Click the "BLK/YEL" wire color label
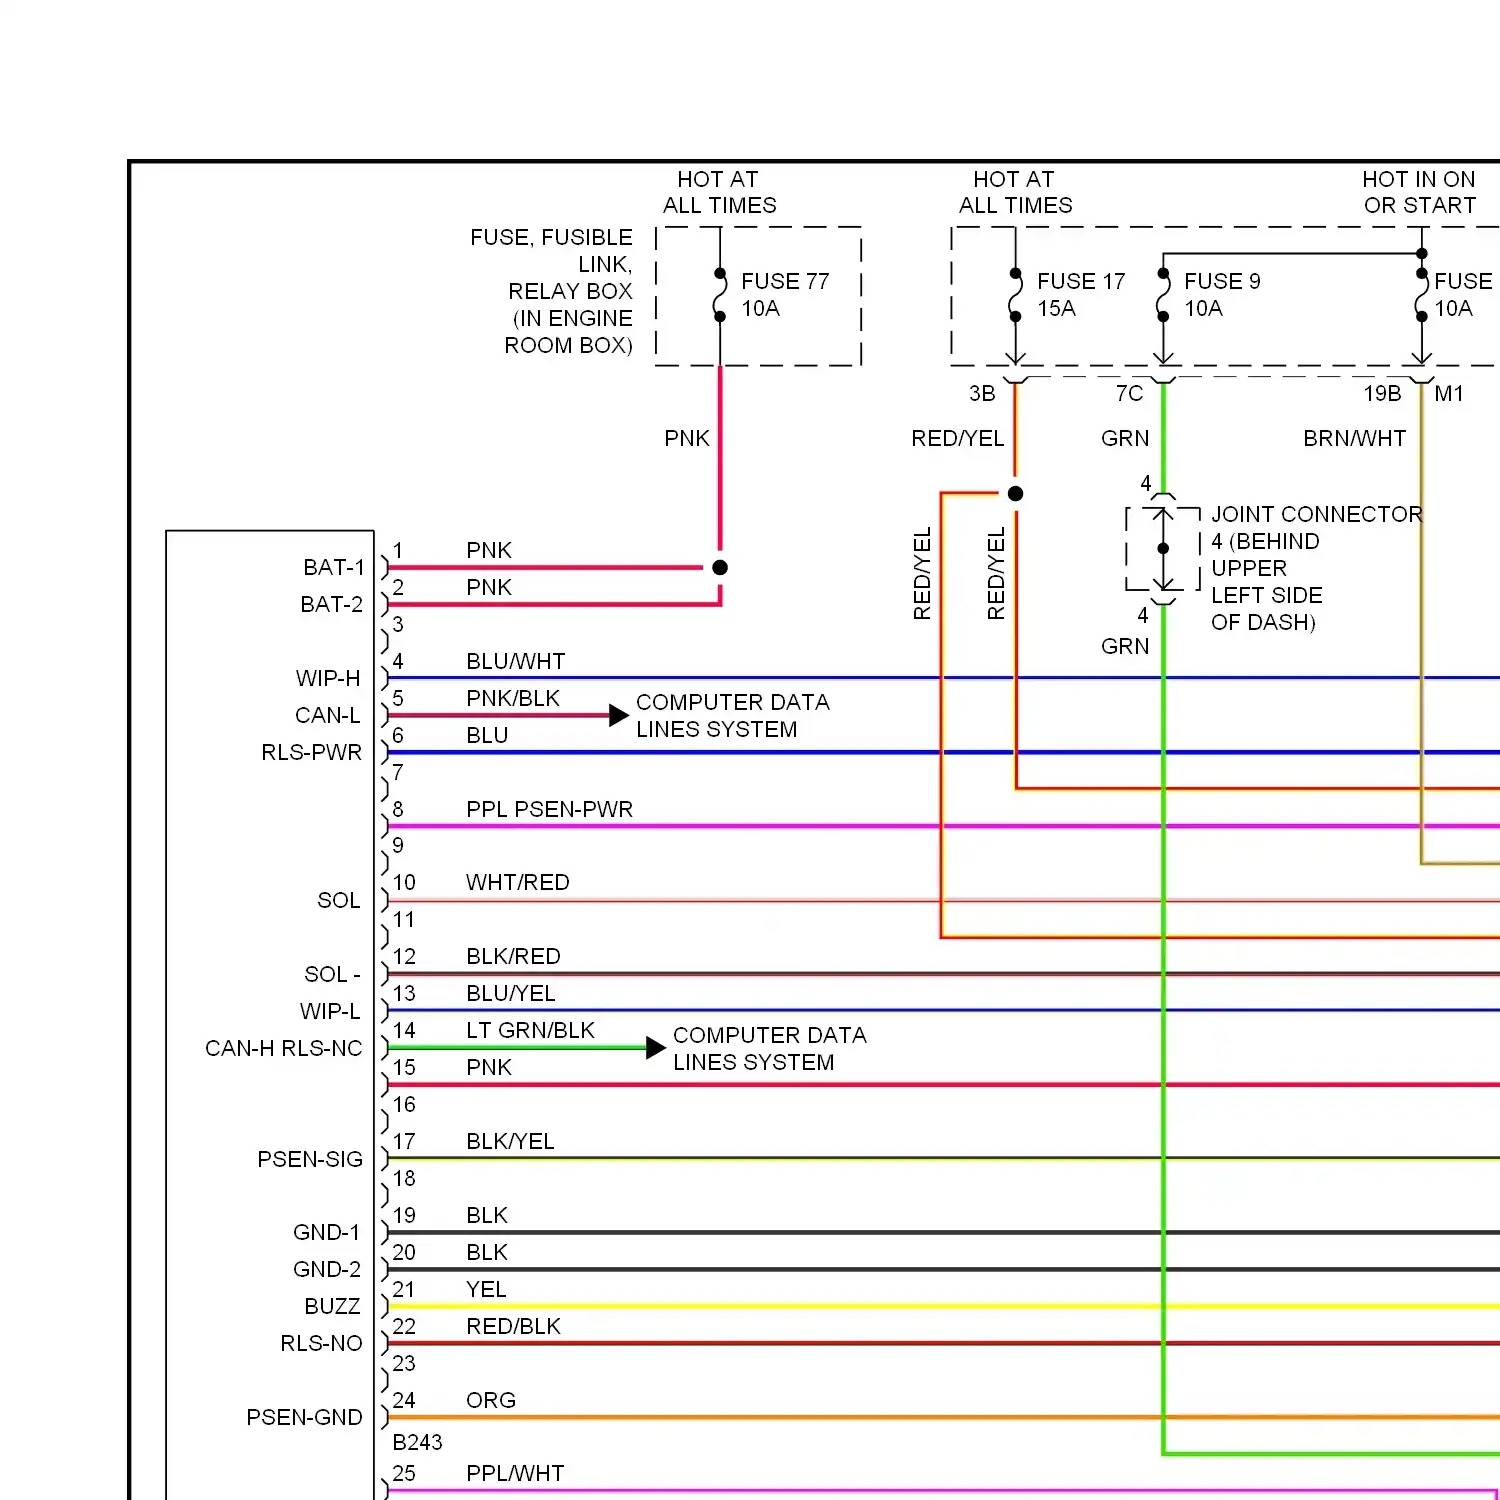This screenshot has height=1500, width=1500. 510,1142
